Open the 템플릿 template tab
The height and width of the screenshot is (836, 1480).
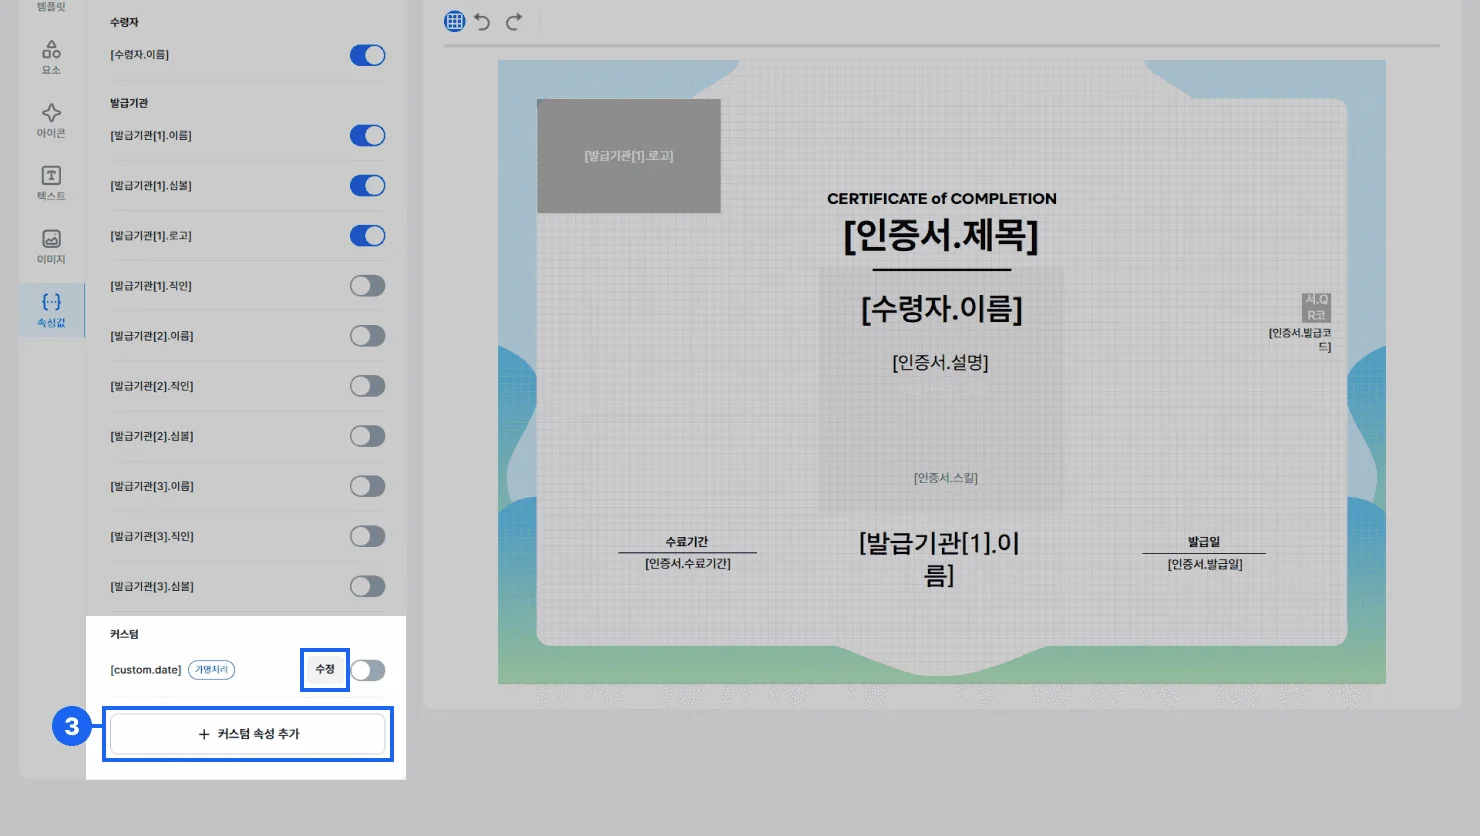(x=51, y=7)
